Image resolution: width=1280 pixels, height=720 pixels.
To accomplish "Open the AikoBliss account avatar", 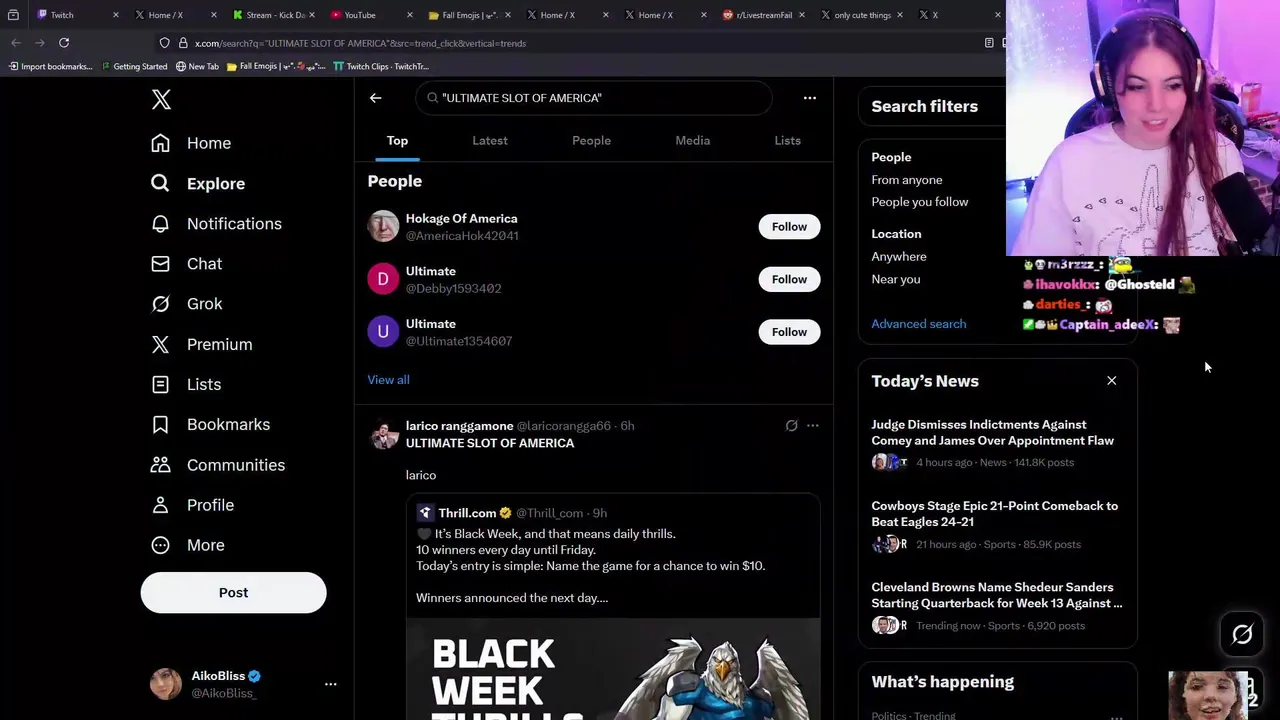I will [x=166, y=684].
